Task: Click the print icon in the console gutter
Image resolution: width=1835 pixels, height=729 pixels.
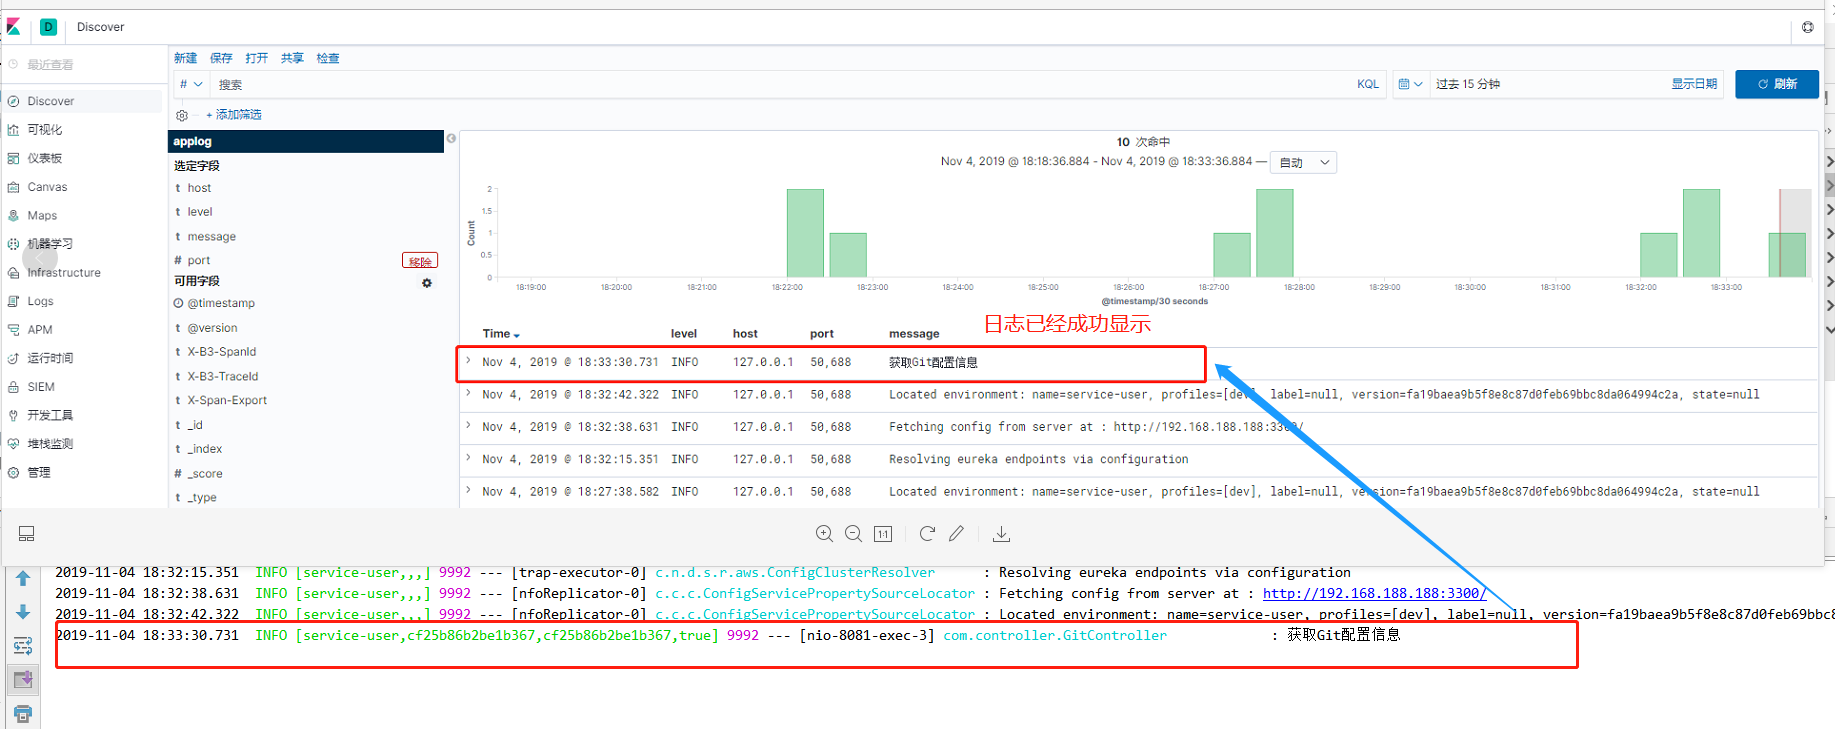Action: 23,714
